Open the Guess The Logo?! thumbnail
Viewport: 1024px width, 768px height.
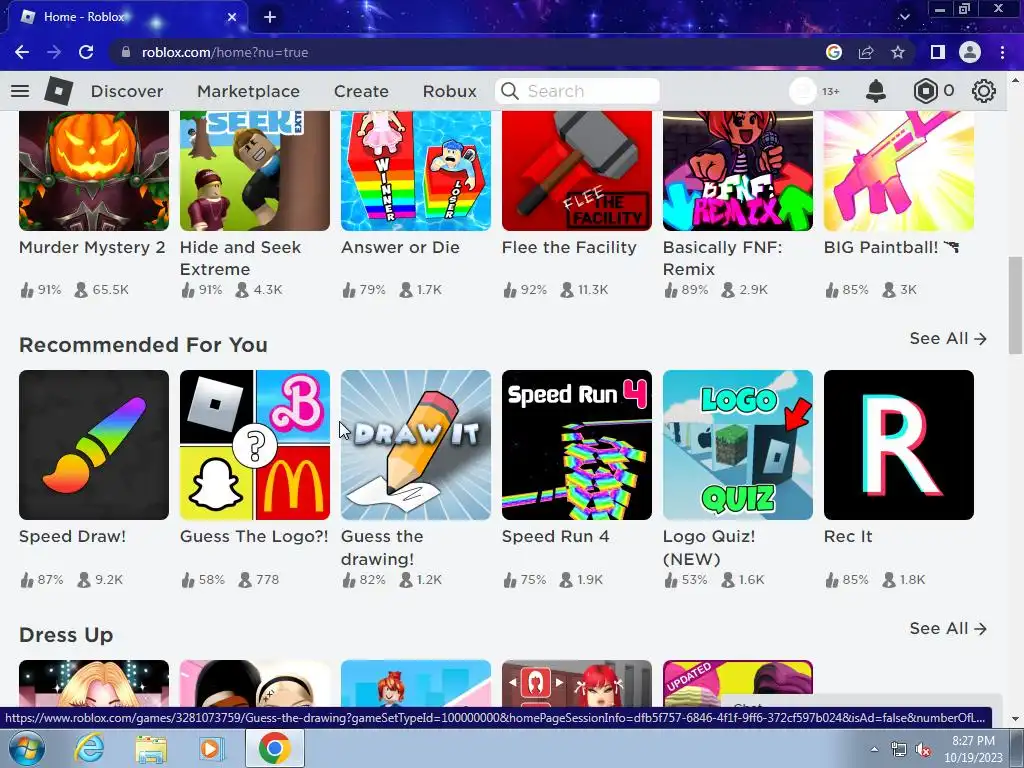(x=255, y=445)
